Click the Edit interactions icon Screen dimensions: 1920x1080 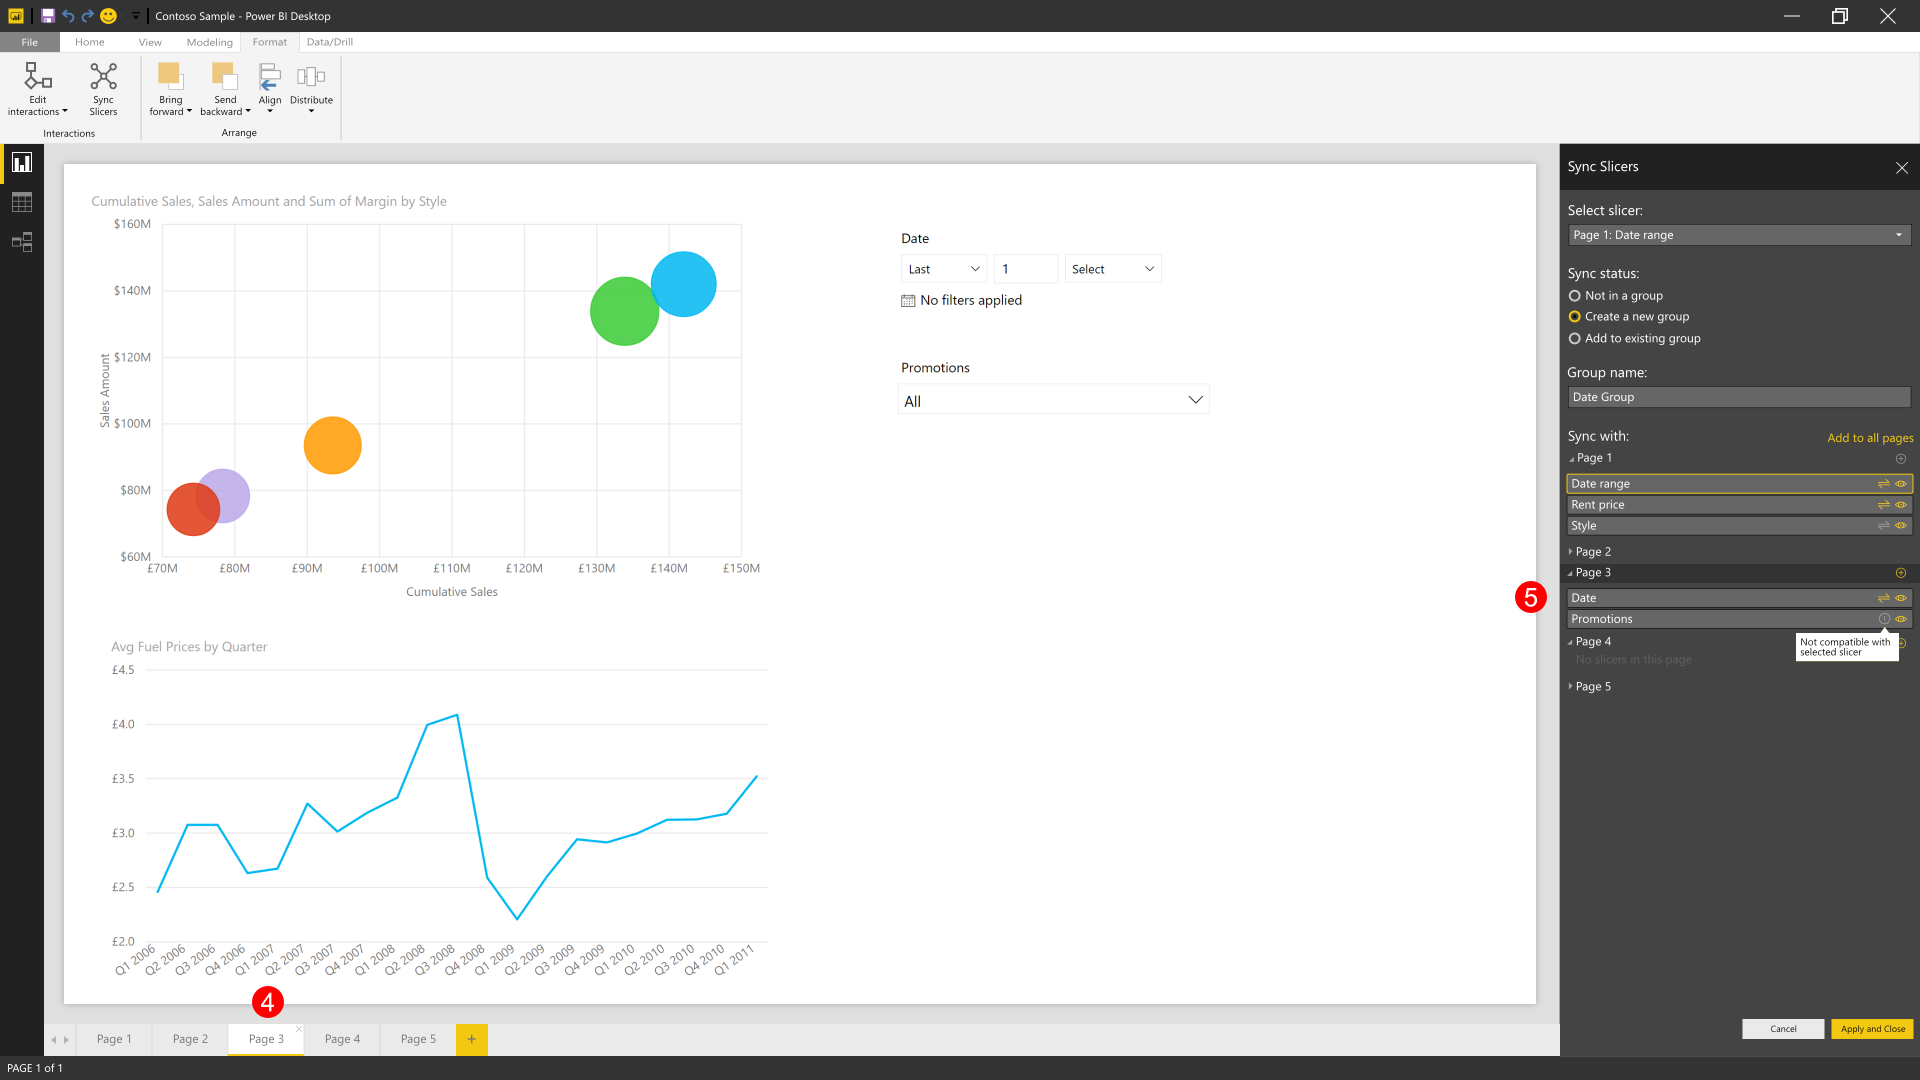tap(37, 78)
